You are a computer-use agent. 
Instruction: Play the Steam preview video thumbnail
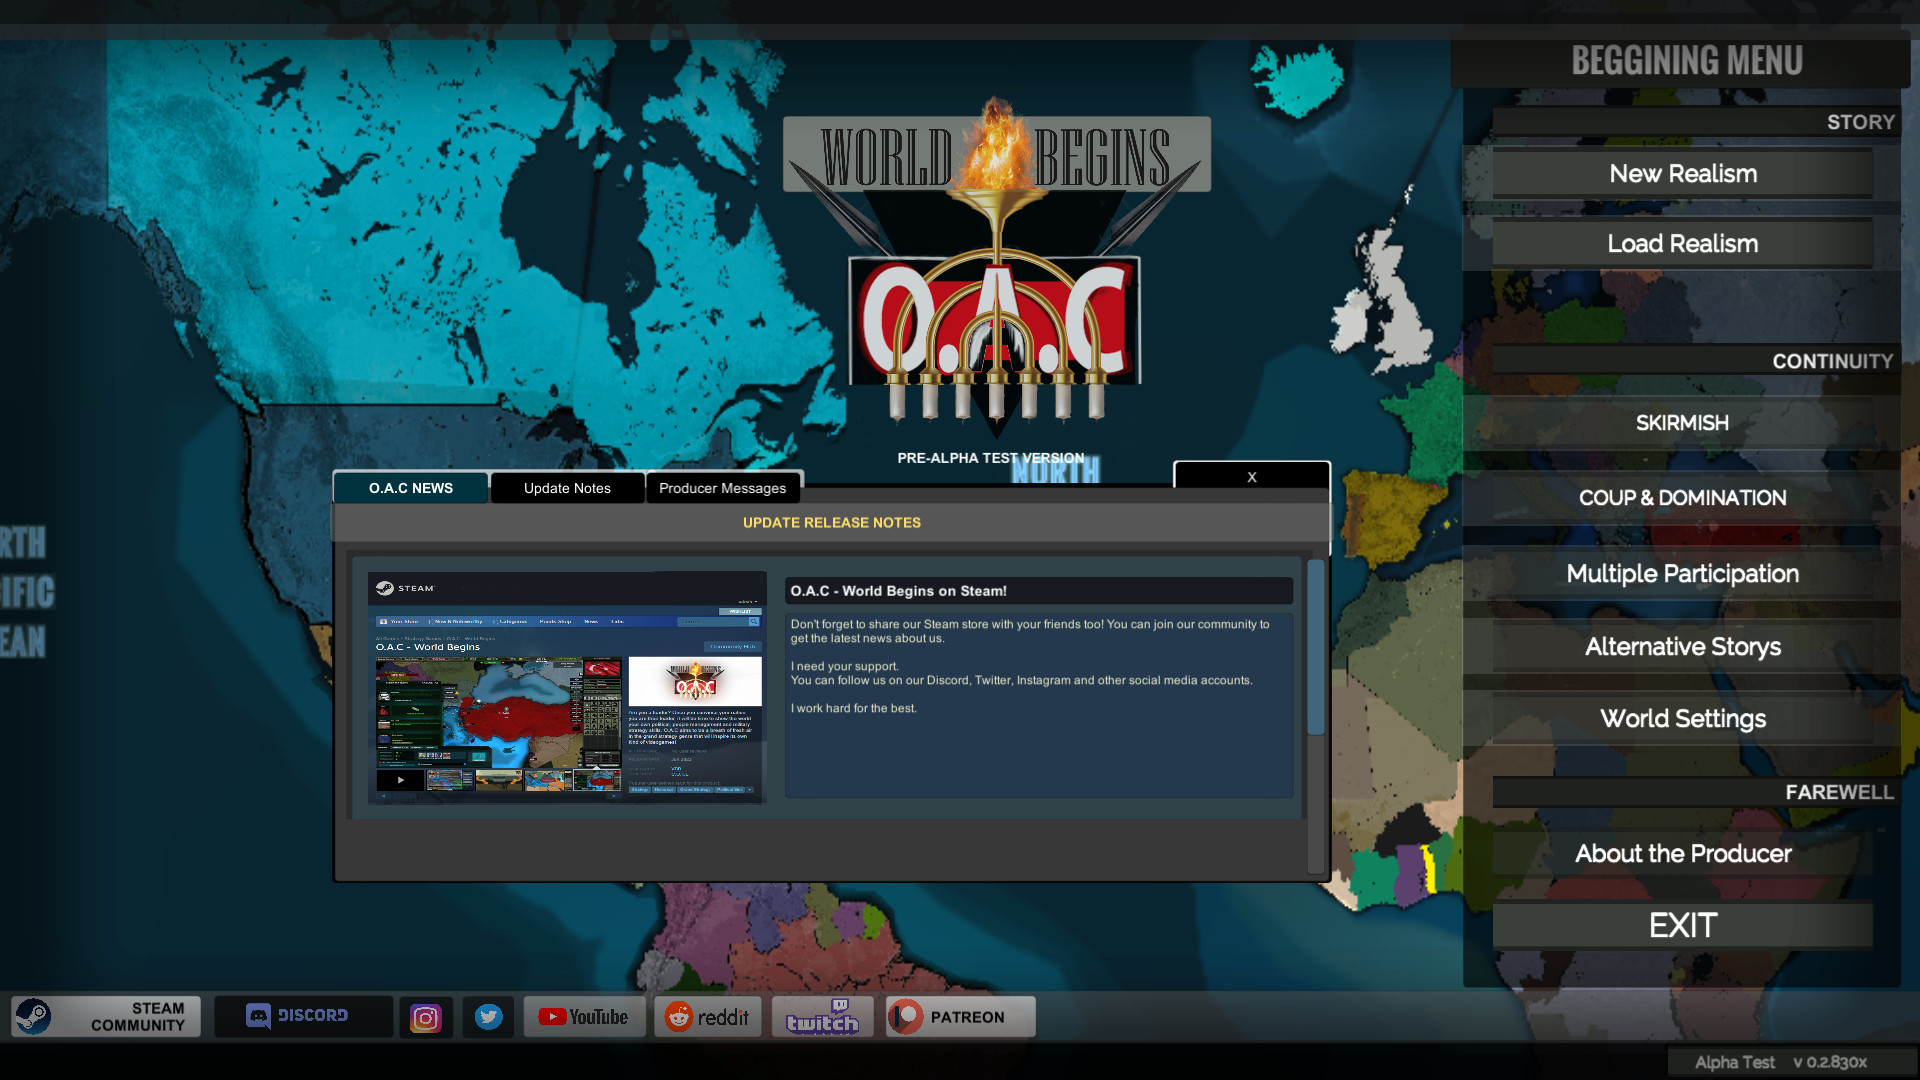[x=399, y=779]
